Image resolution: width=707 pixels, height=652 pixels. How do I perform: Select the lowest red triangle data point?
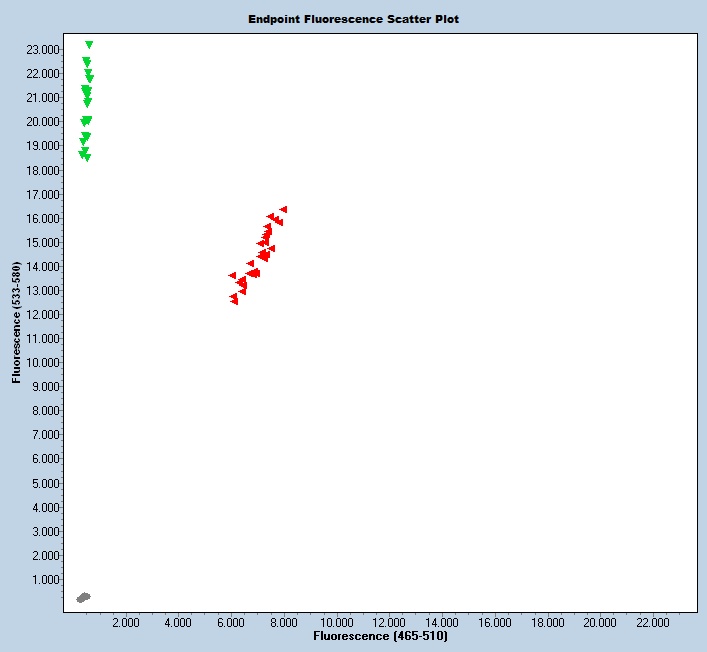[234, 301]
